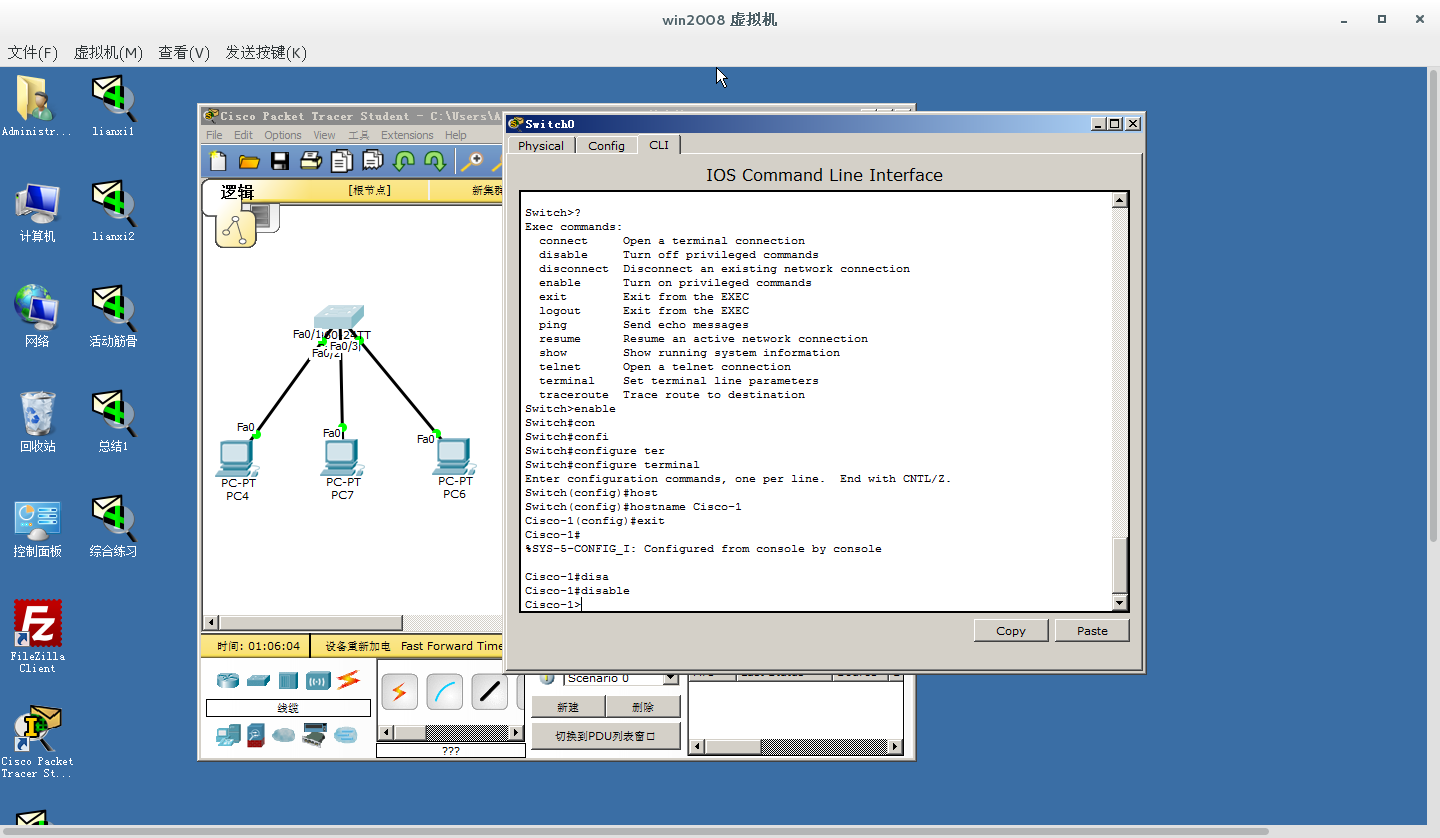Click 切换到PDU列表窗口 button
The width and height of the screenshot is (1440, 838).
(605, 736)
